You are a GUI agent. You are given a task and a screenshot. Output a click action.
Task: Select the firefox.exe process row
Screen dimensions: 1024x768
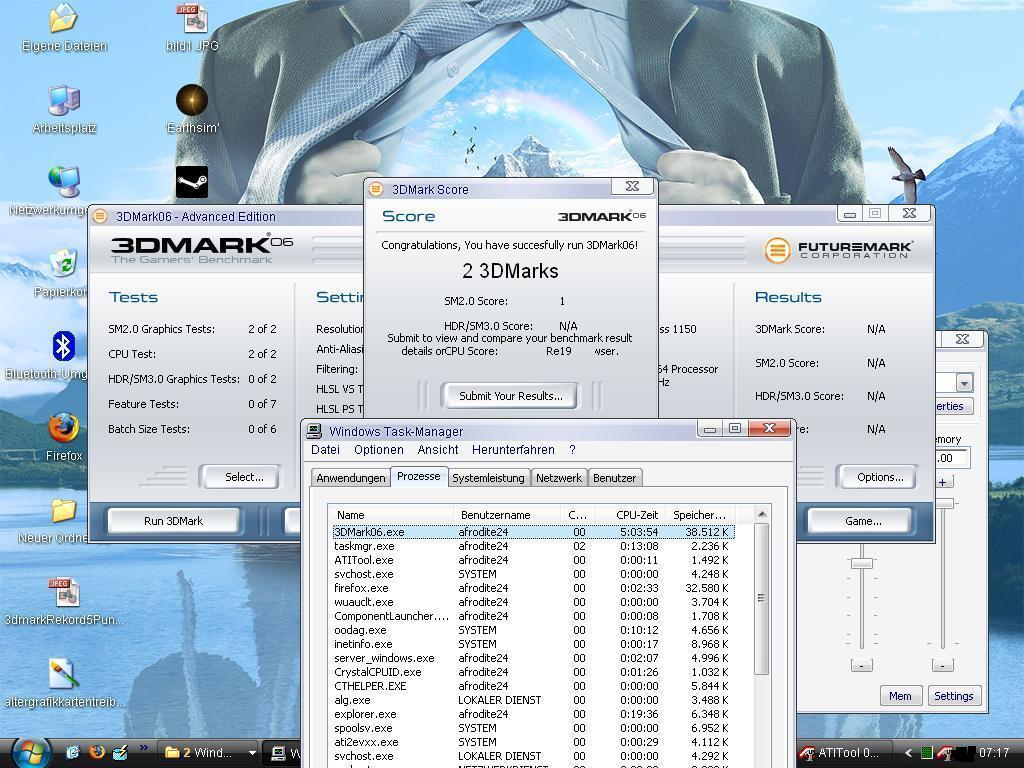click(533, 588)
